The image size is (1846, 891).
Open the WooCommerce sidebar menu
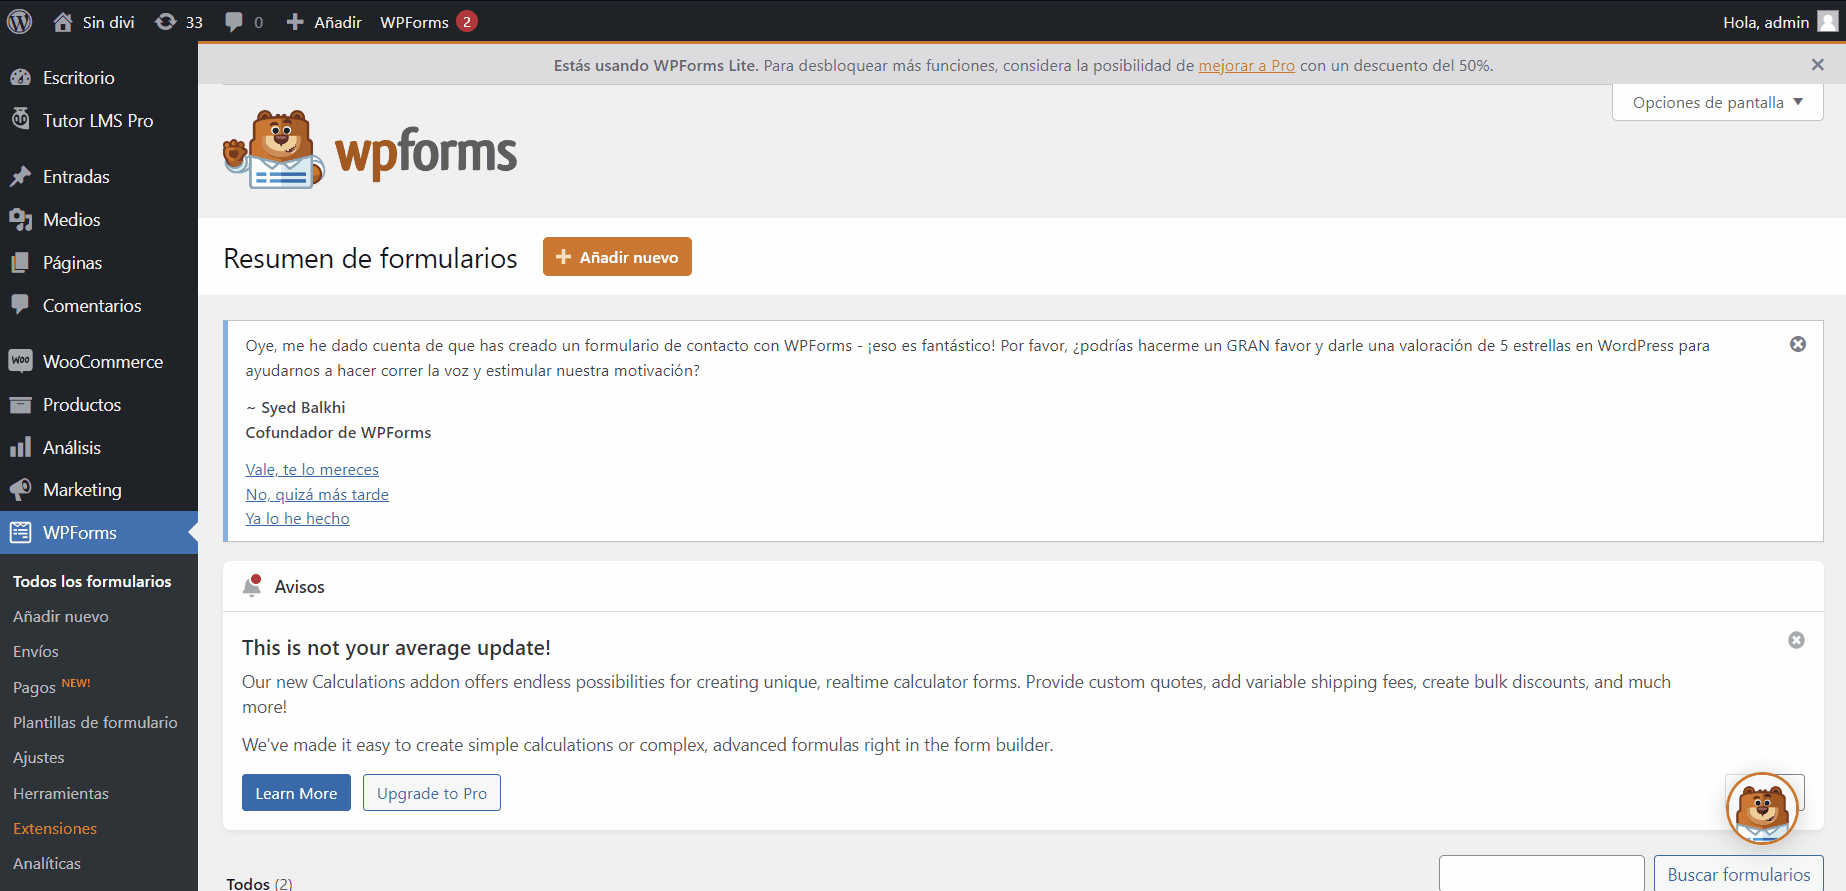102,362
